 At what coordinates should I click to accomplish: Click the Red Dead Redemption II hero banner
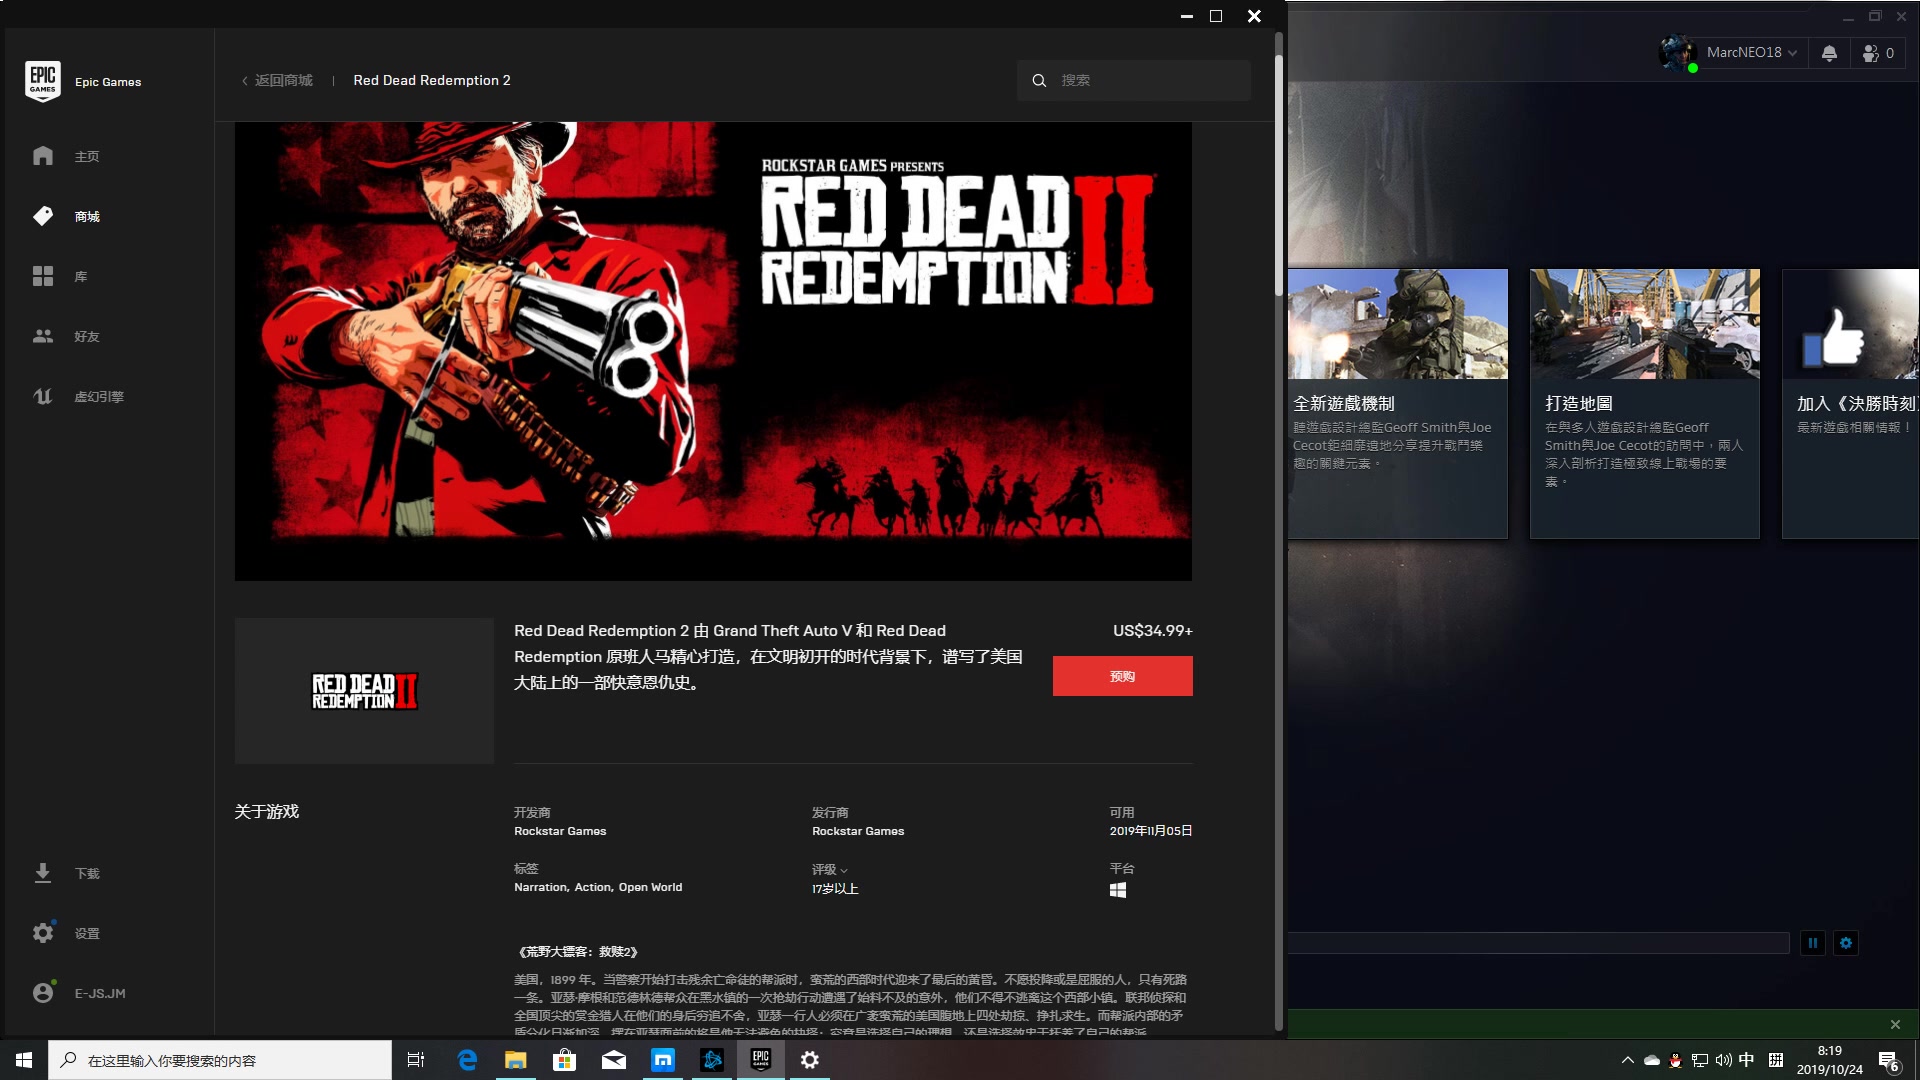pos(713,351)
